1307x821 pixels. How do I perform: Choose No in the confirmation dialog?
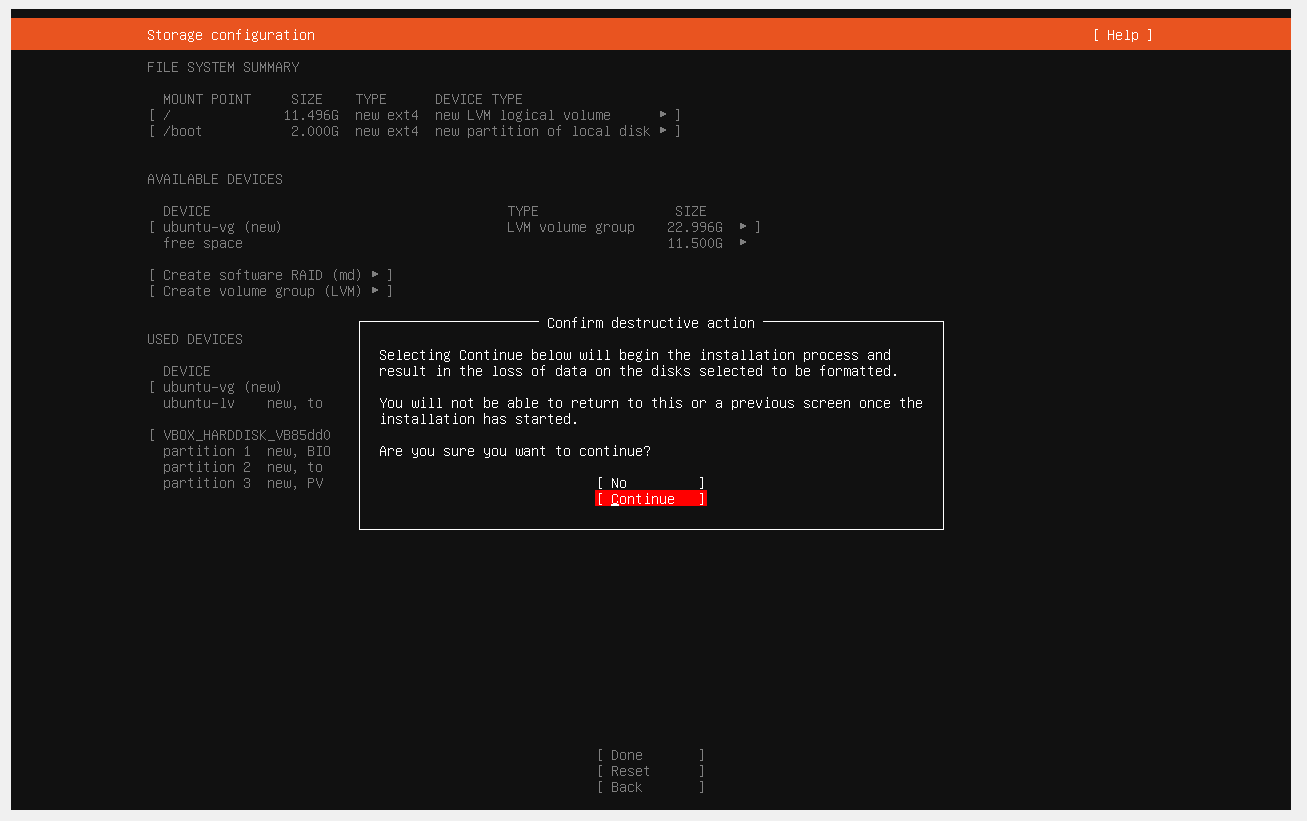tap(651, 483)
